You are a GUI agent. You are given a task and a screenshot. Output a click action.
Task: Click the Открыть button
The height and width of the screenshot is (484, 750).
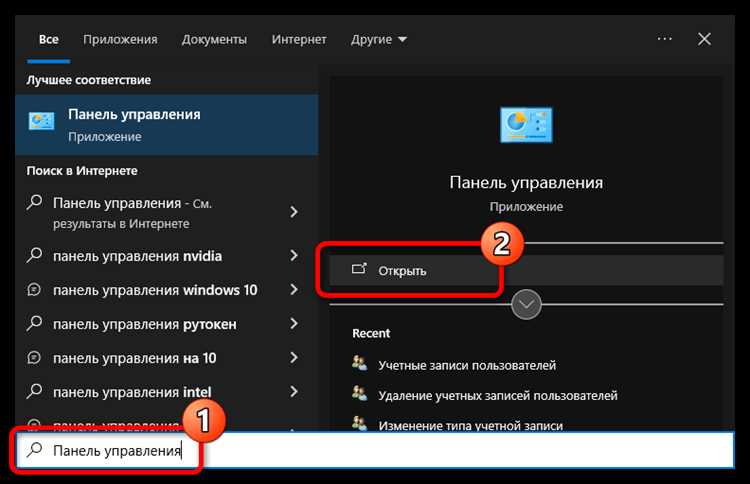point(526,270)
